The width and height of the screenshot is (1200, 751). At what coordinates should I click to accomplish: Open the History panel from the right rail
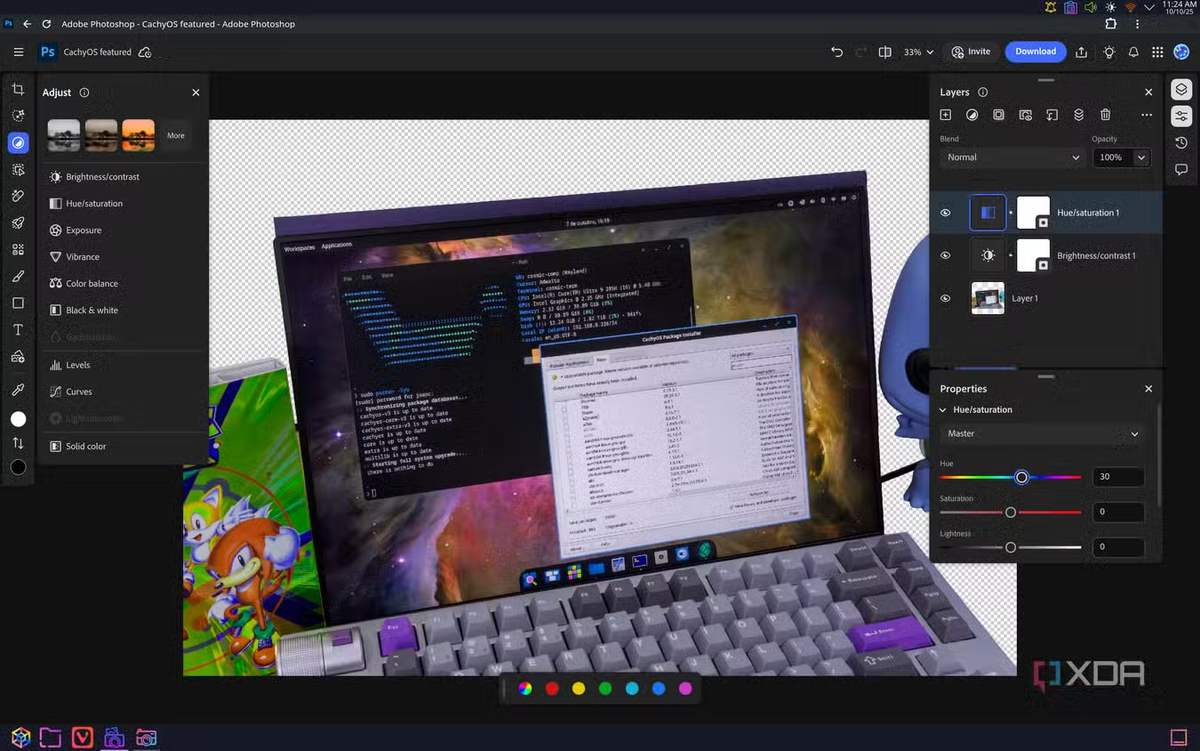tap(1181, 142)
